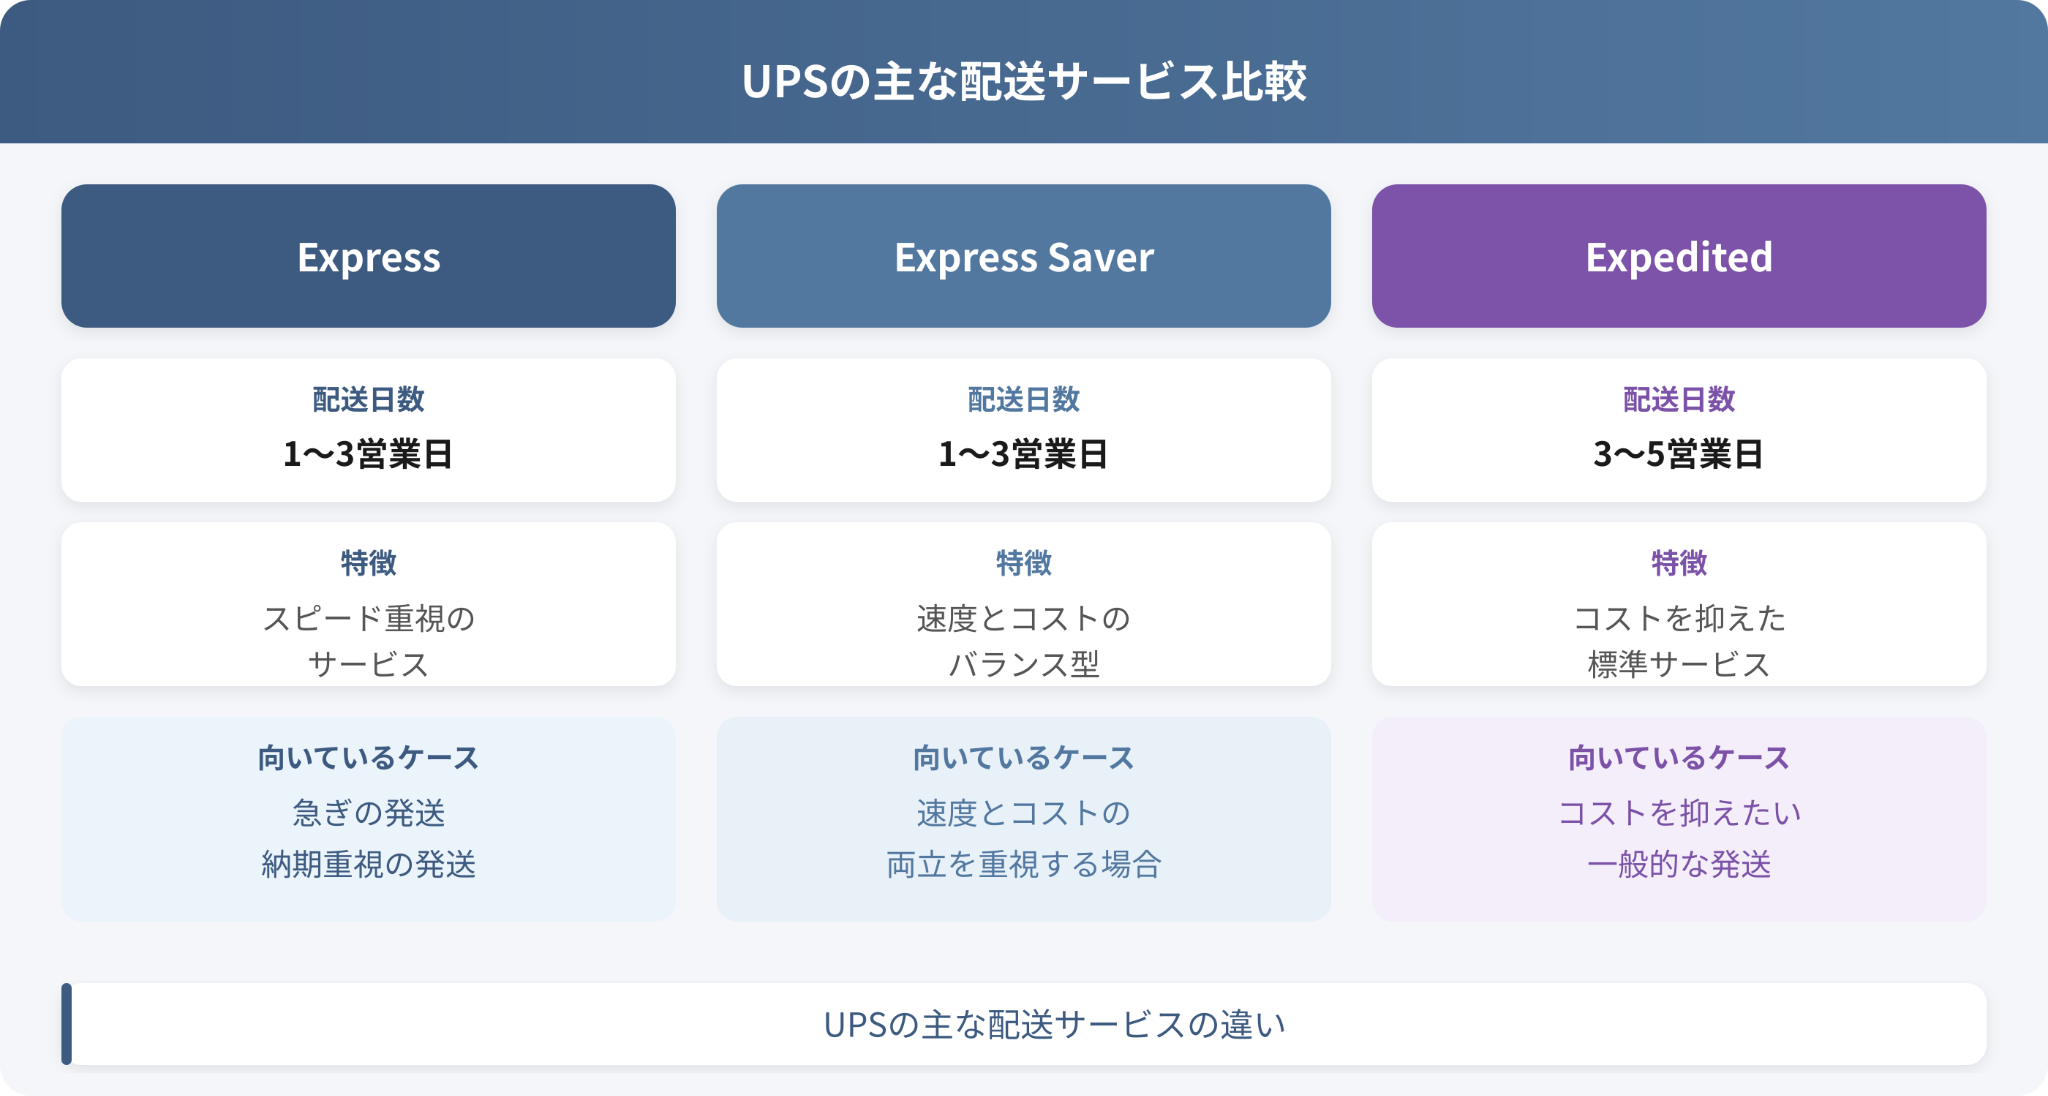Image resolution: width=2048 pixels, height=1096 pixels.
Task: Click the 一般的な発送 purple use case box
Action: tap(1678, 819)
